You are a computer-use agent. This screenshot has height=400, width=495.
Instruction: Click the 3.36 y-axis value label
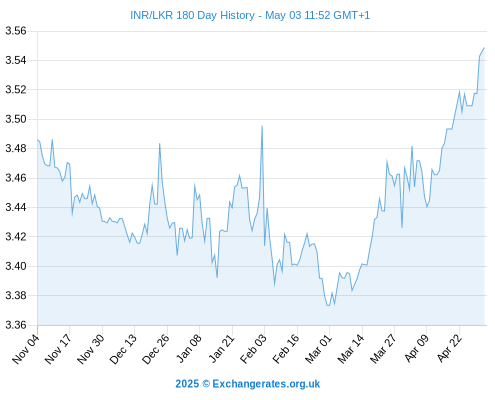[x=16, y=325]
